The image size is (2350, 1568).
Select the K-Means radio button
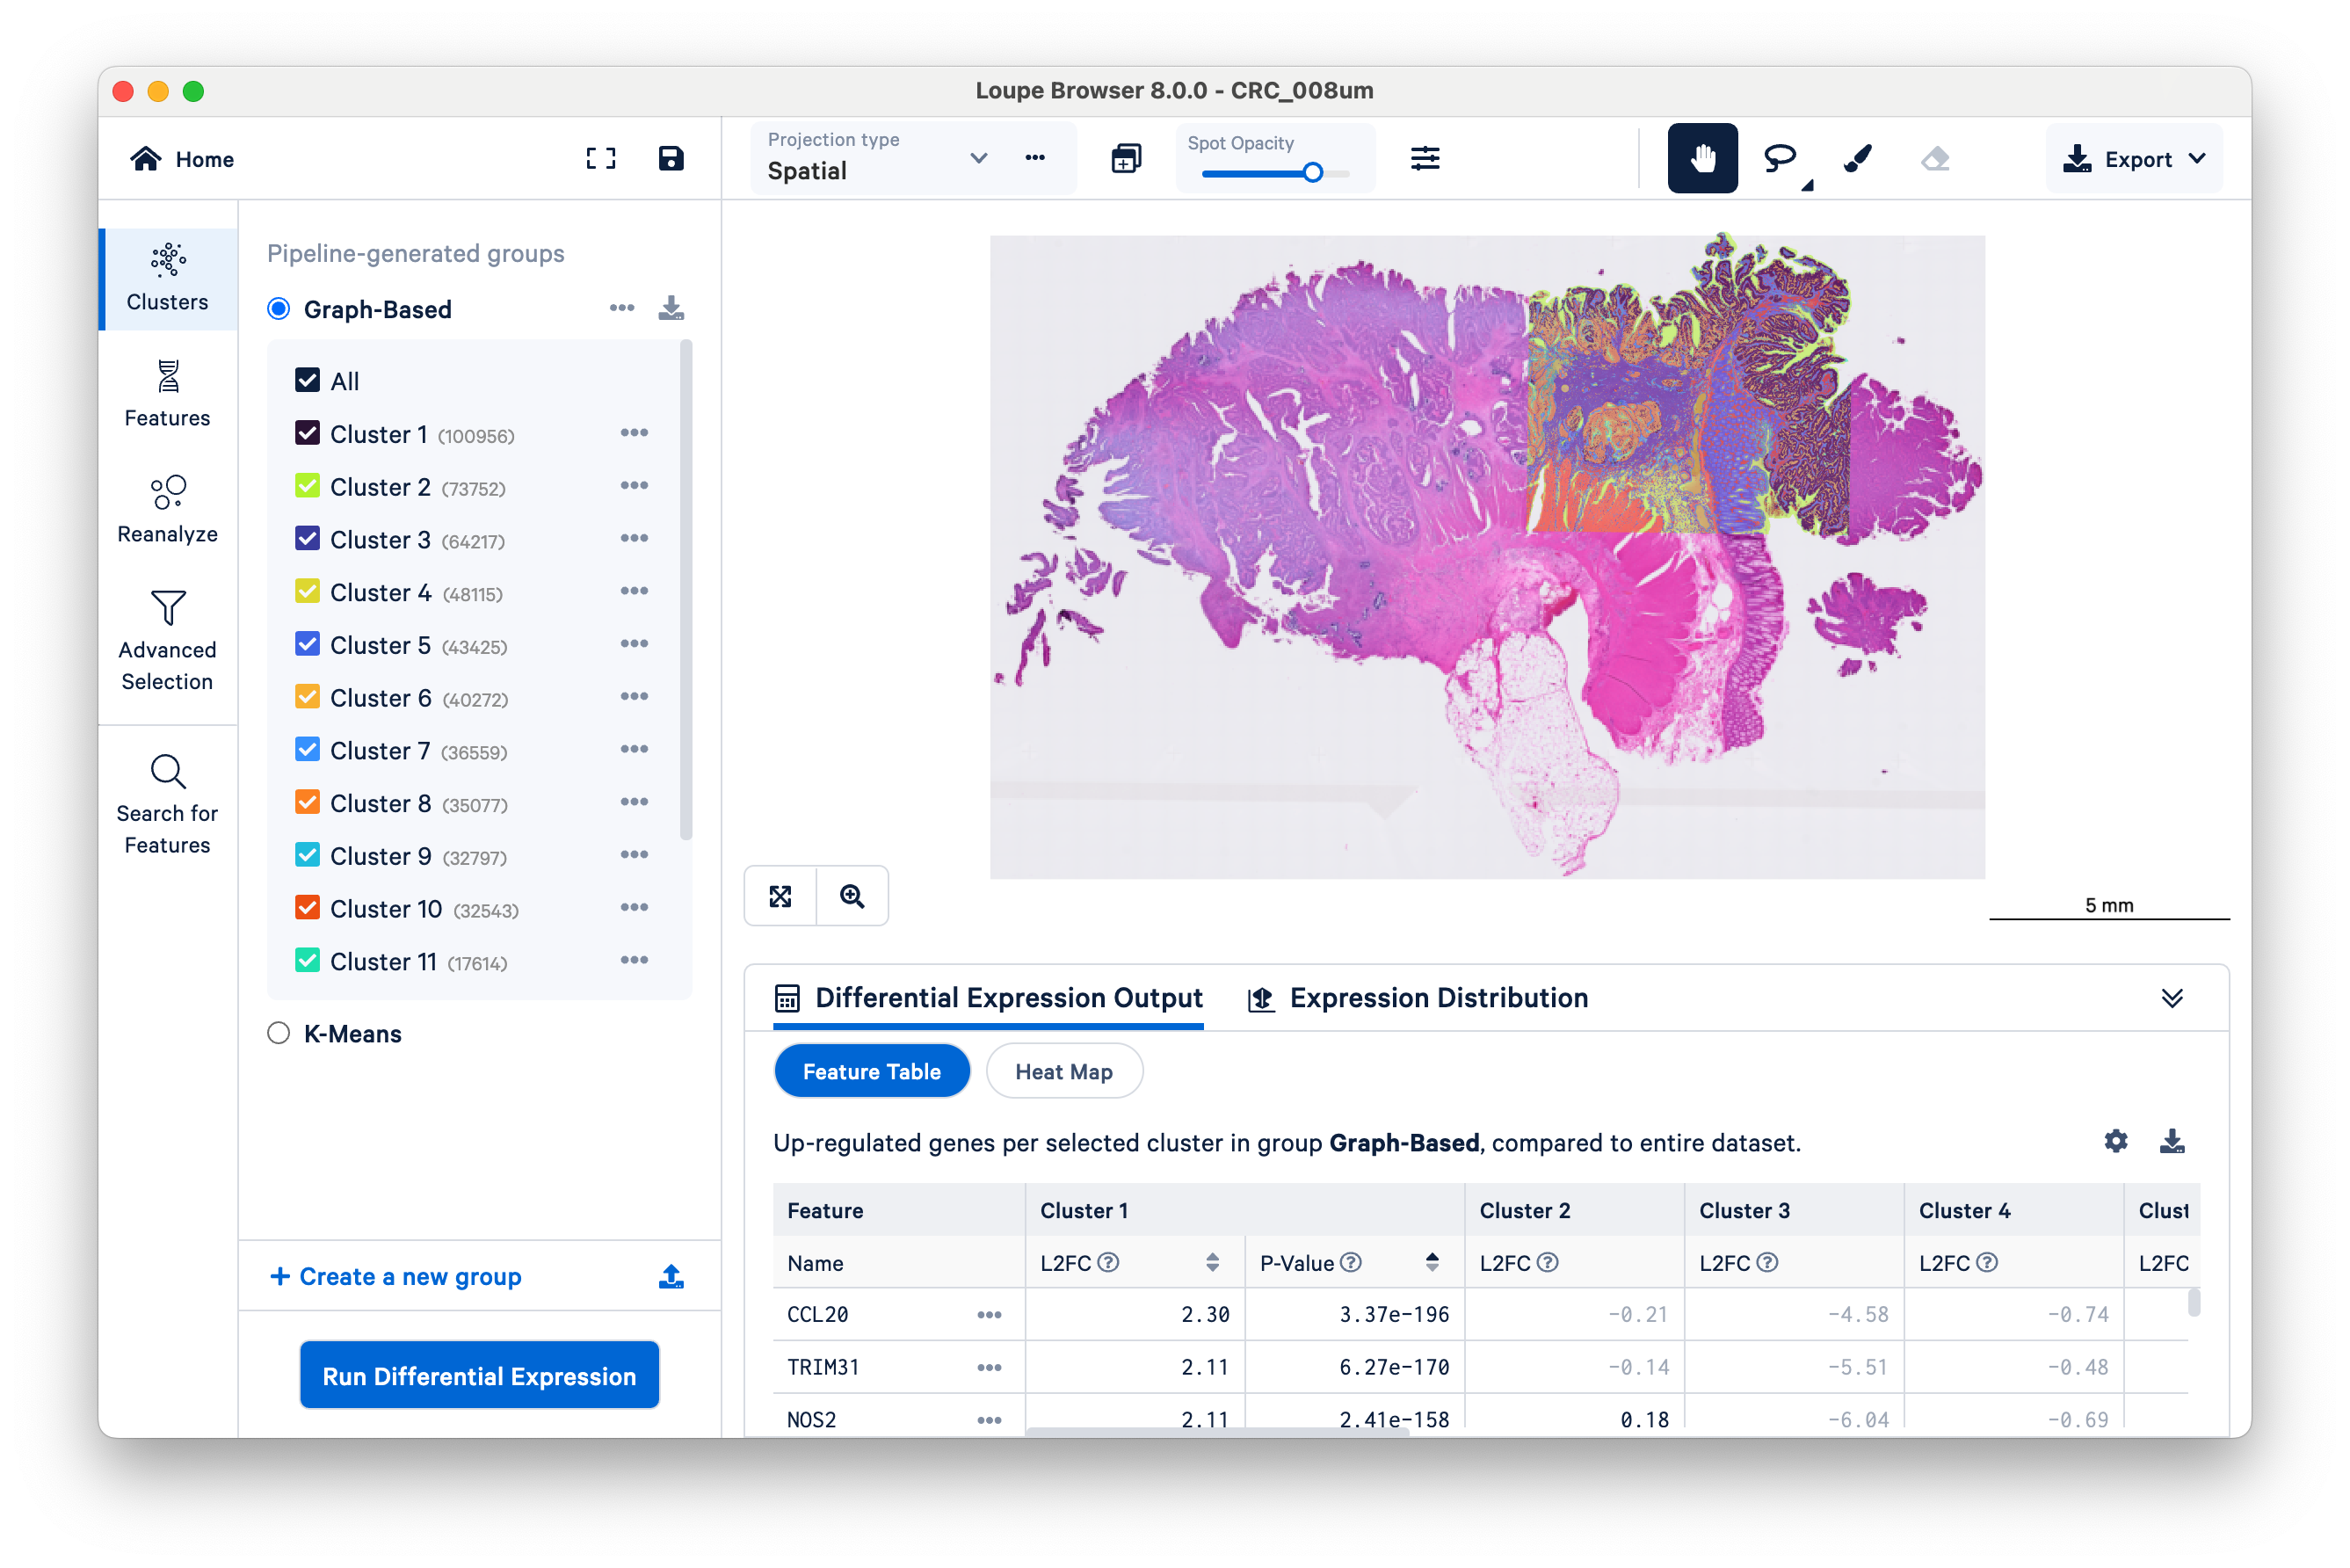click(279, 1033)
